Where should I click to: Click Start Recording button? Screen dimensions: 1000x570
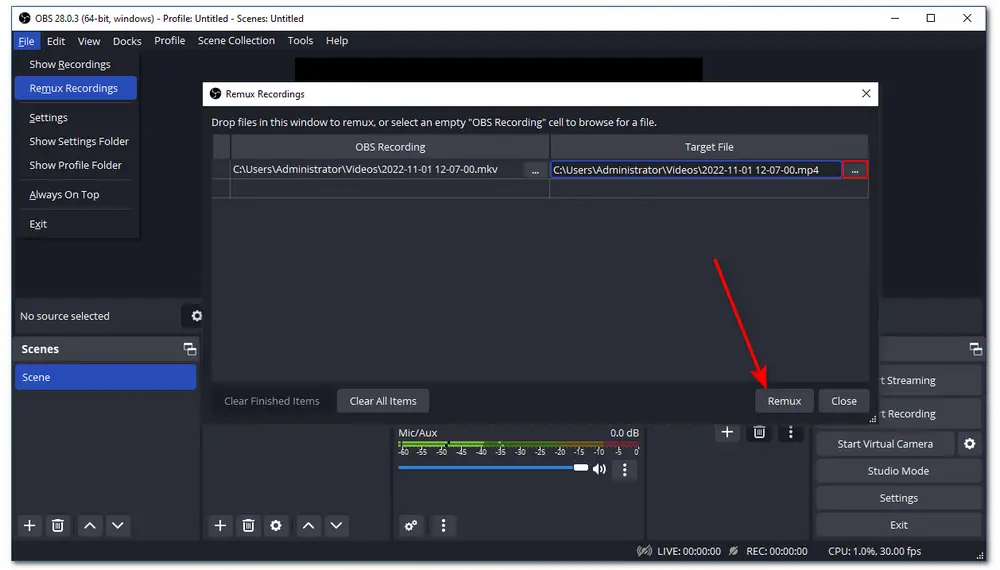pos(930,414)
